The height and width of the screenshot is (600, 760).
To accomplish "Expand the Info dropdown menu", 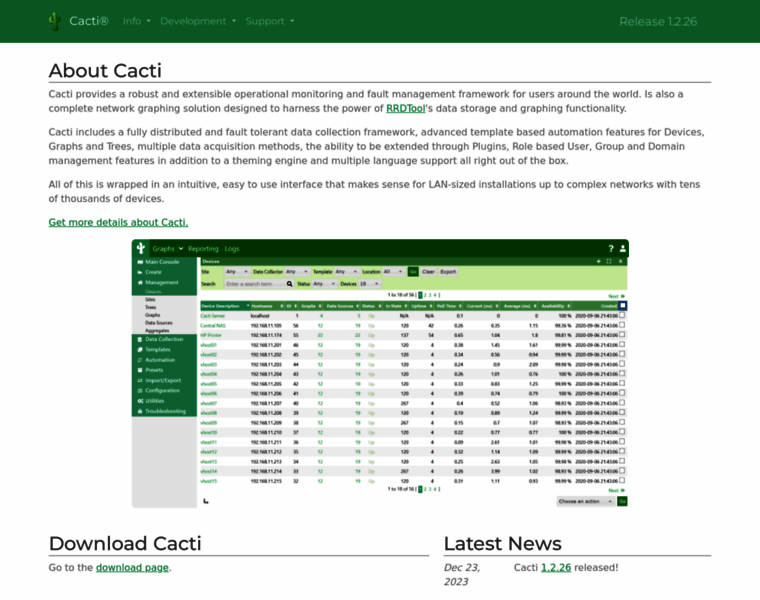I will [x=136, y=21].
